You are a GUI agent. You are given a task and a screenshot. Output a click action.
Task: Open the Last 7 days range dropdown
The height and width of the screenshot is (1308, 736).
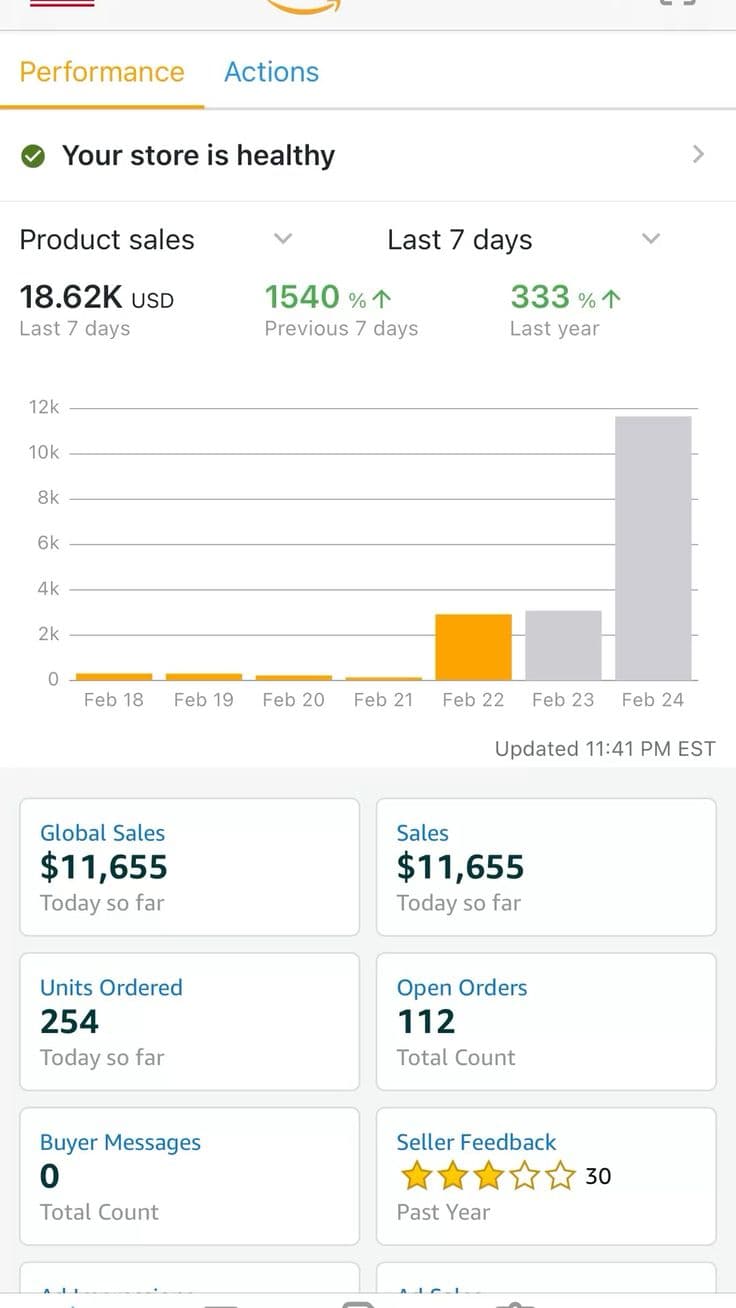tap(651, 239)
